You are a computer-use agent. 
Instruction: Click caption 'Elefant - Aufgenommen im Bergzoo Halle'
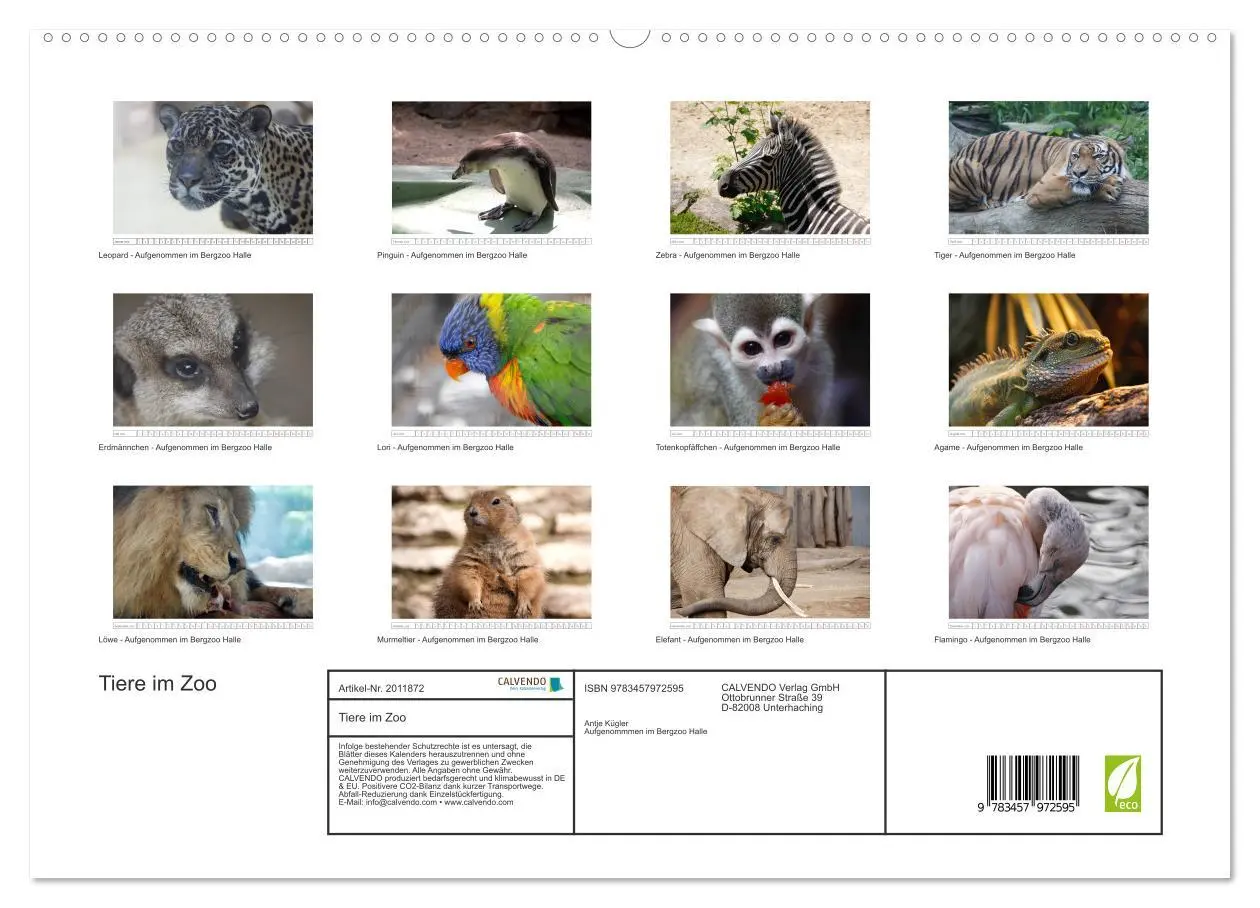click(730, 639)
